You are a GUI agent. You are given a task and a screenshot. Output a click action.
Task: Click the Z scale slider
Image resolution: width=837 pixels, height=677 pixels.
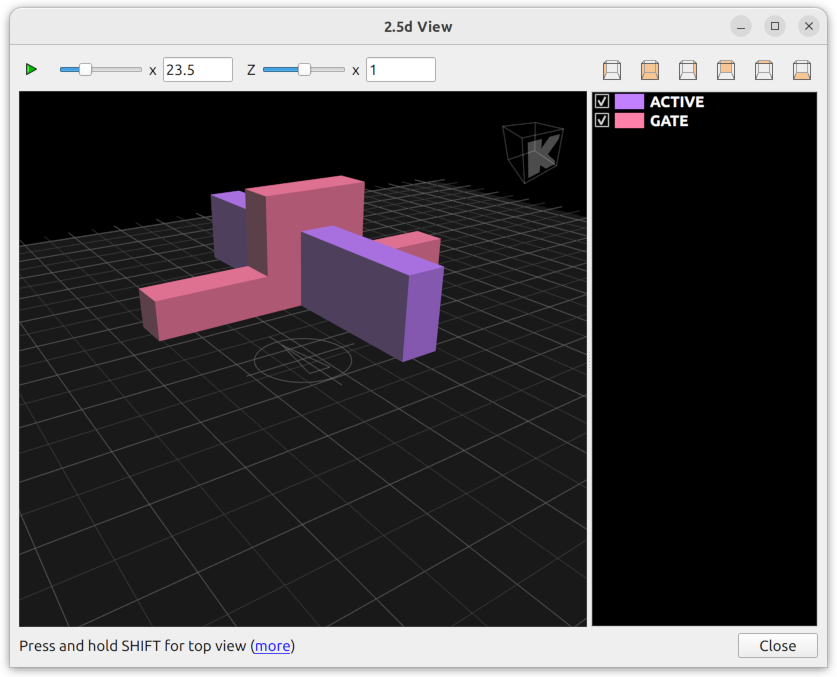(303, 69)
